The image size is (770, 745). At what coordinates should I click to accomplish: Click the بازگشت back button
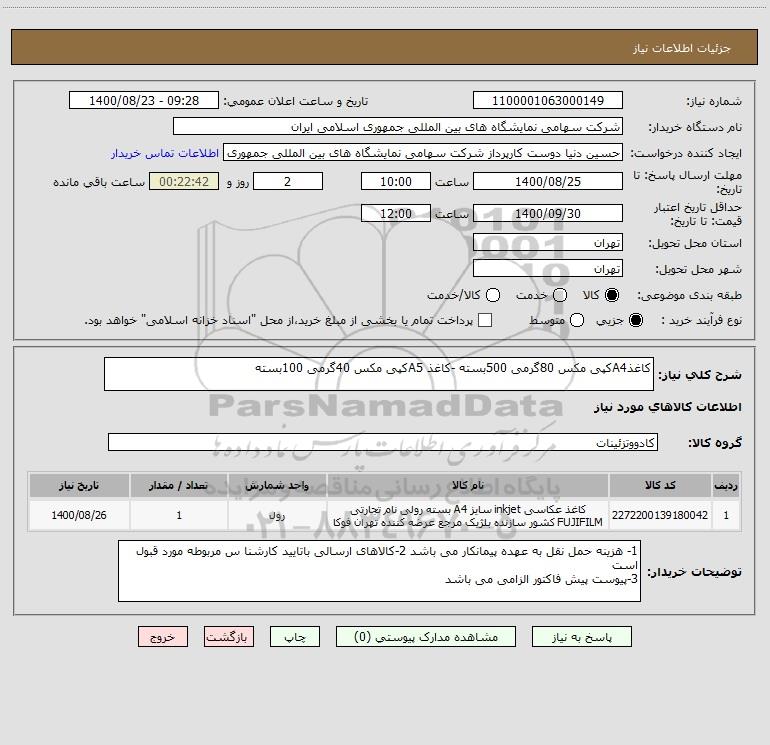point(229,637)
